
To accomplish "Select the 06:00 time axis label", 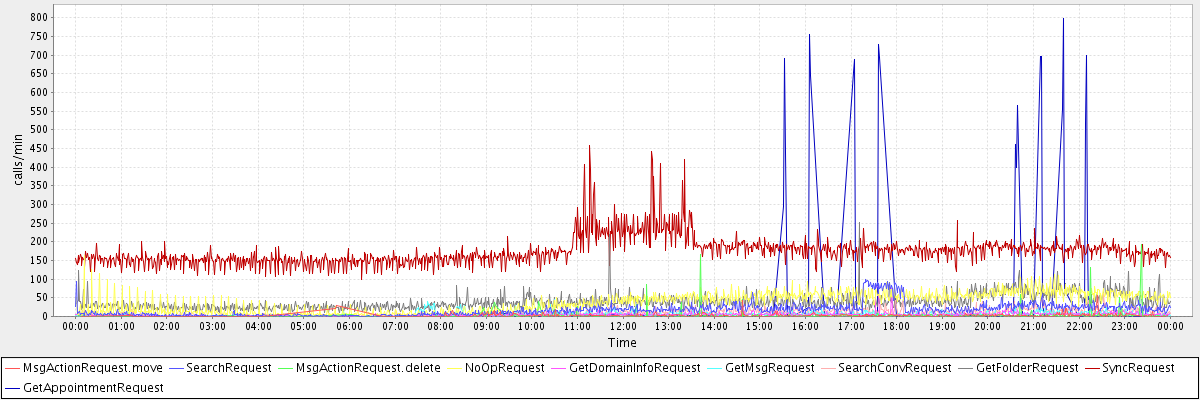I will point(349,326).
